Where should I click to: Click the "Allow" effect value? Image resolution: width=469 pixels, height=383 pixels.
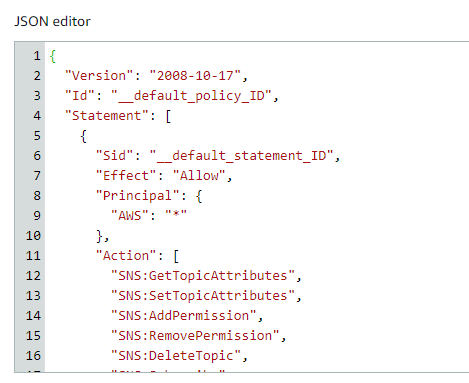pos(199,176)
